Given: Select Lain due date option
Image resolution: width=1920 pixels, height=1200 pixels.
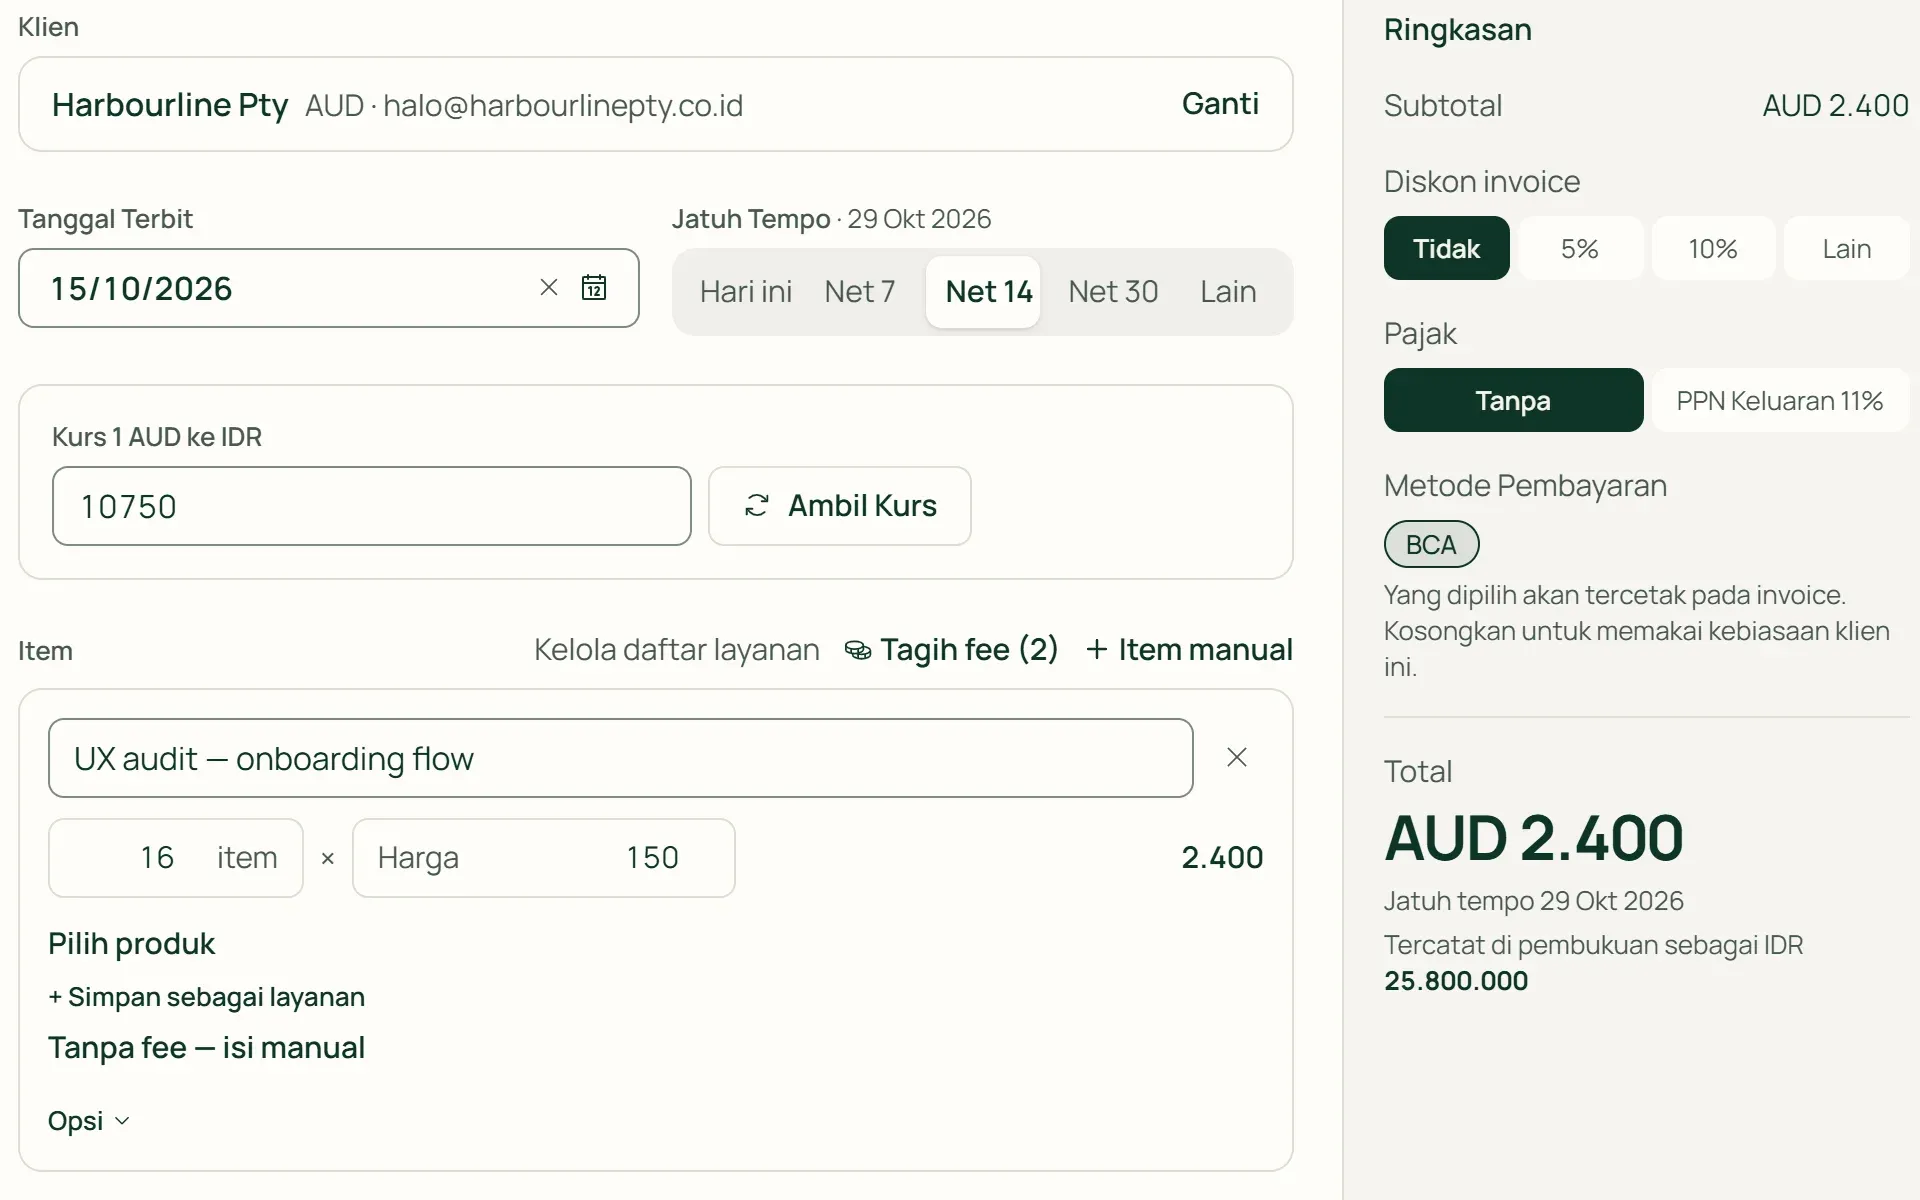Looking at the screenshot, I should coord(1228,292).
